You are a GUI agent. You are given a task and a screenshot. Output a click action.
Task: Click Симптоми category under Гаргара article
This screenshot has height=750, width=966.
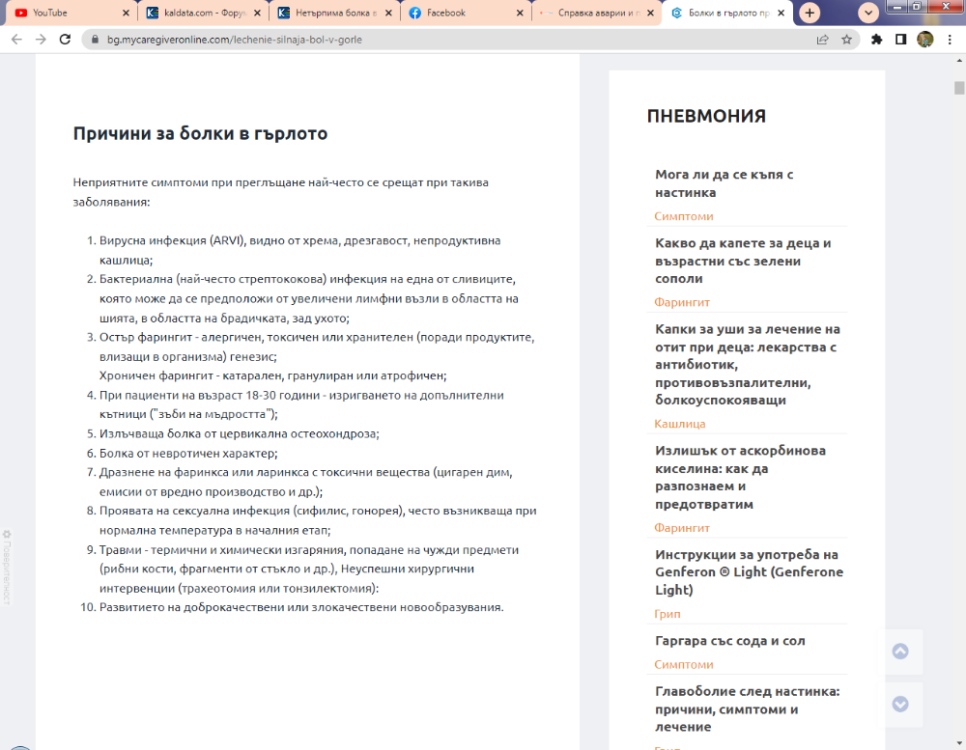click(684, 664)
